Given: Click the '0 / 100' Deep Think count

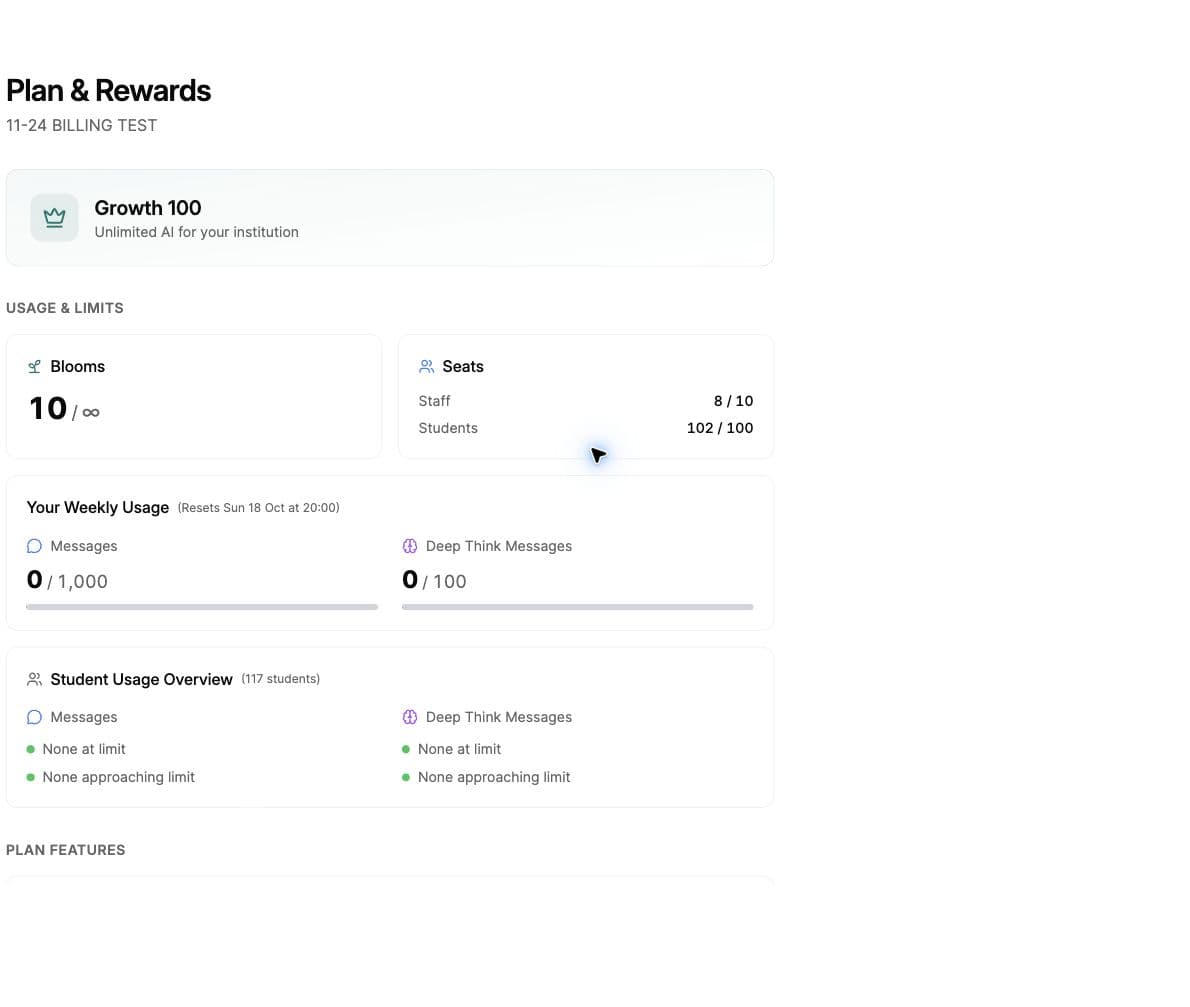Looking at the screenshot, I should coord(434,581).
